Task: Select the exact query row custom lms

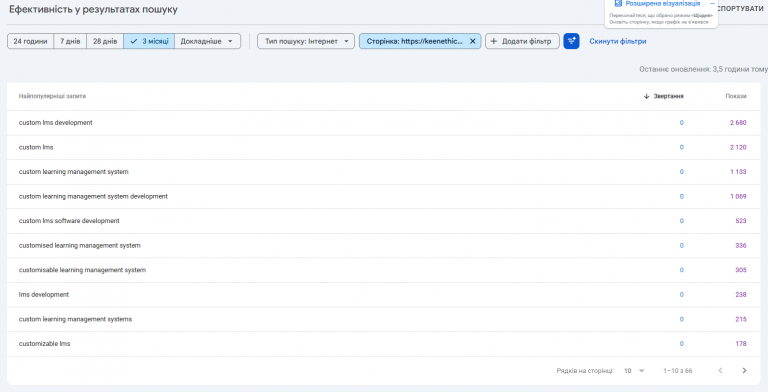Action: pos(384,147)
